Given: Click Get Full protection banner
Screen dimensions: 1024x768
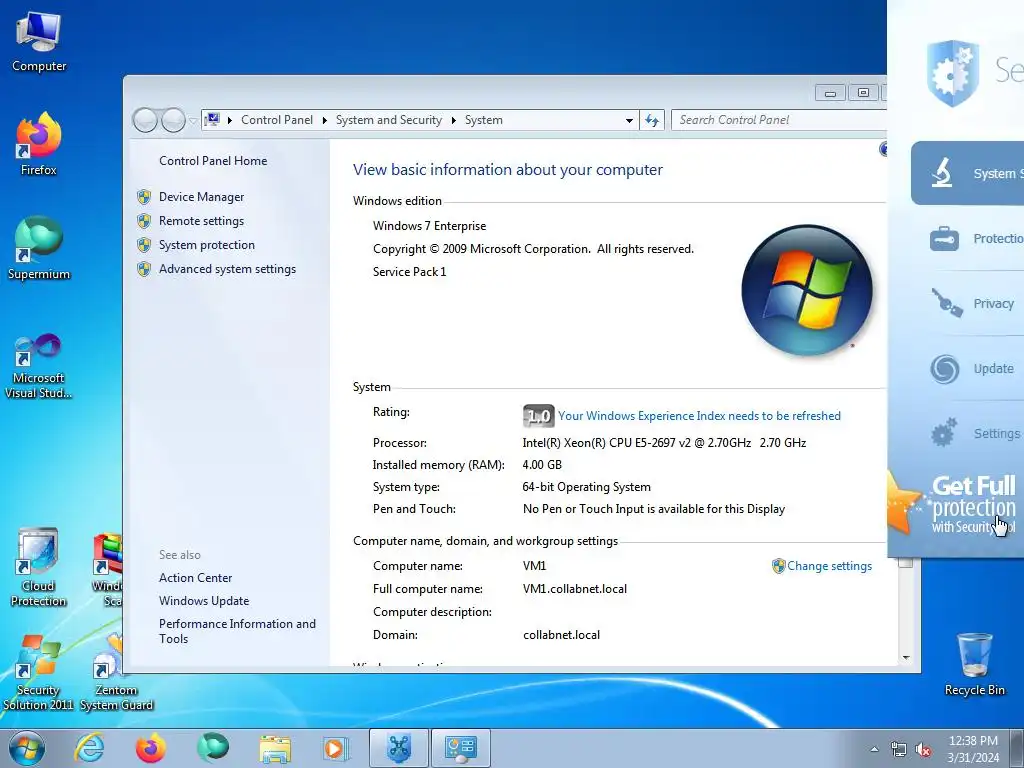Looking at the screenshot, I should coord(956,505).
